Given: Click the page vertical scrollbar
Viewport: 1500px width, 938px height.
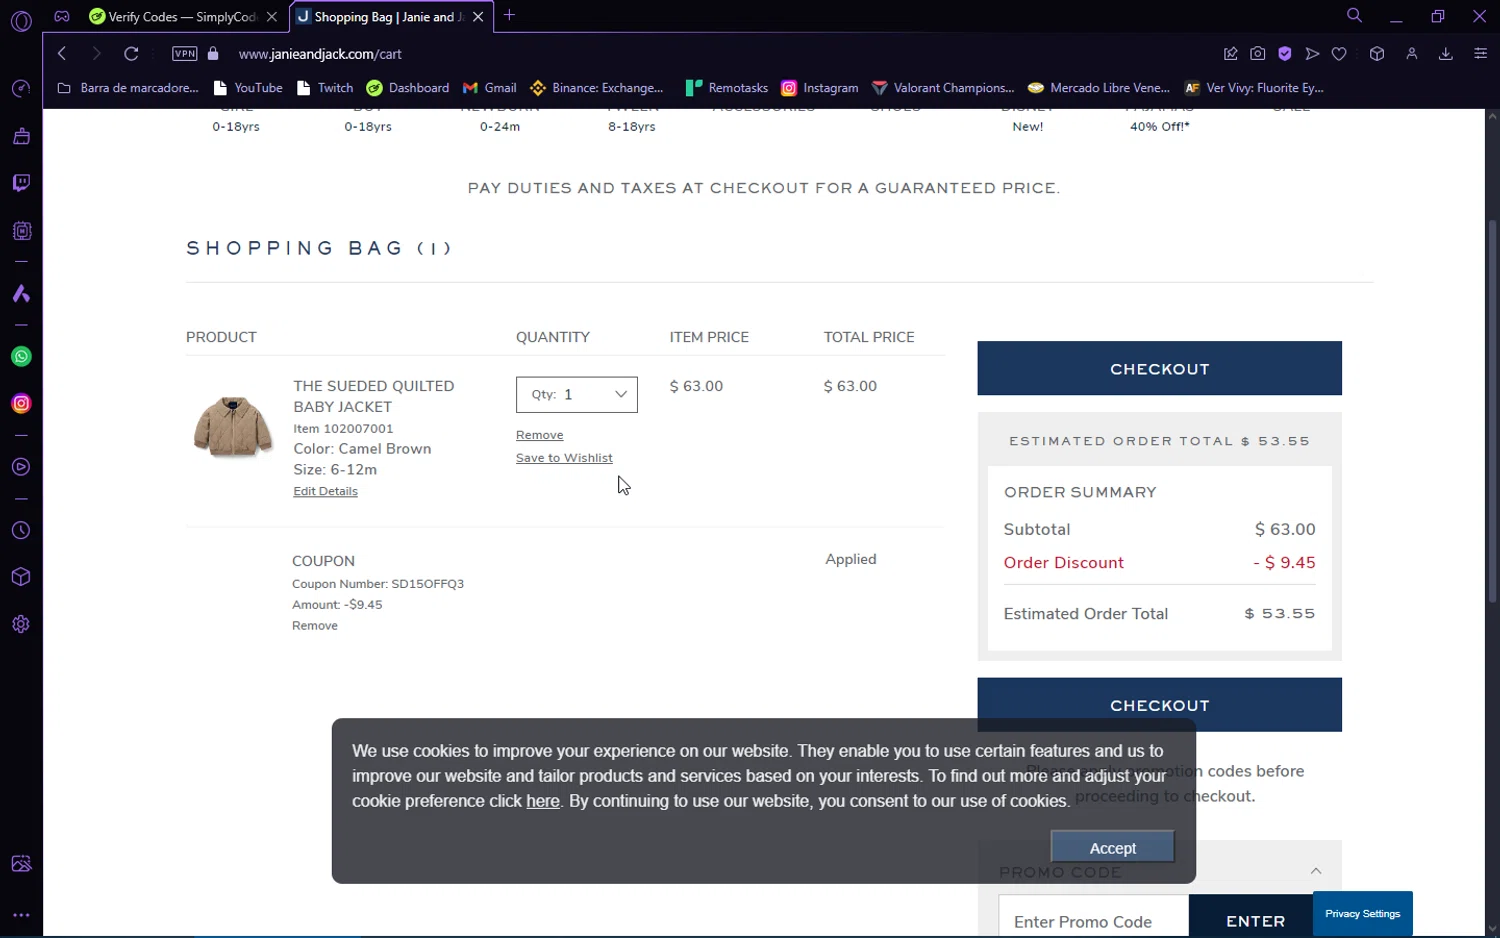Looking at the screenshot, I should [1492, 410].
